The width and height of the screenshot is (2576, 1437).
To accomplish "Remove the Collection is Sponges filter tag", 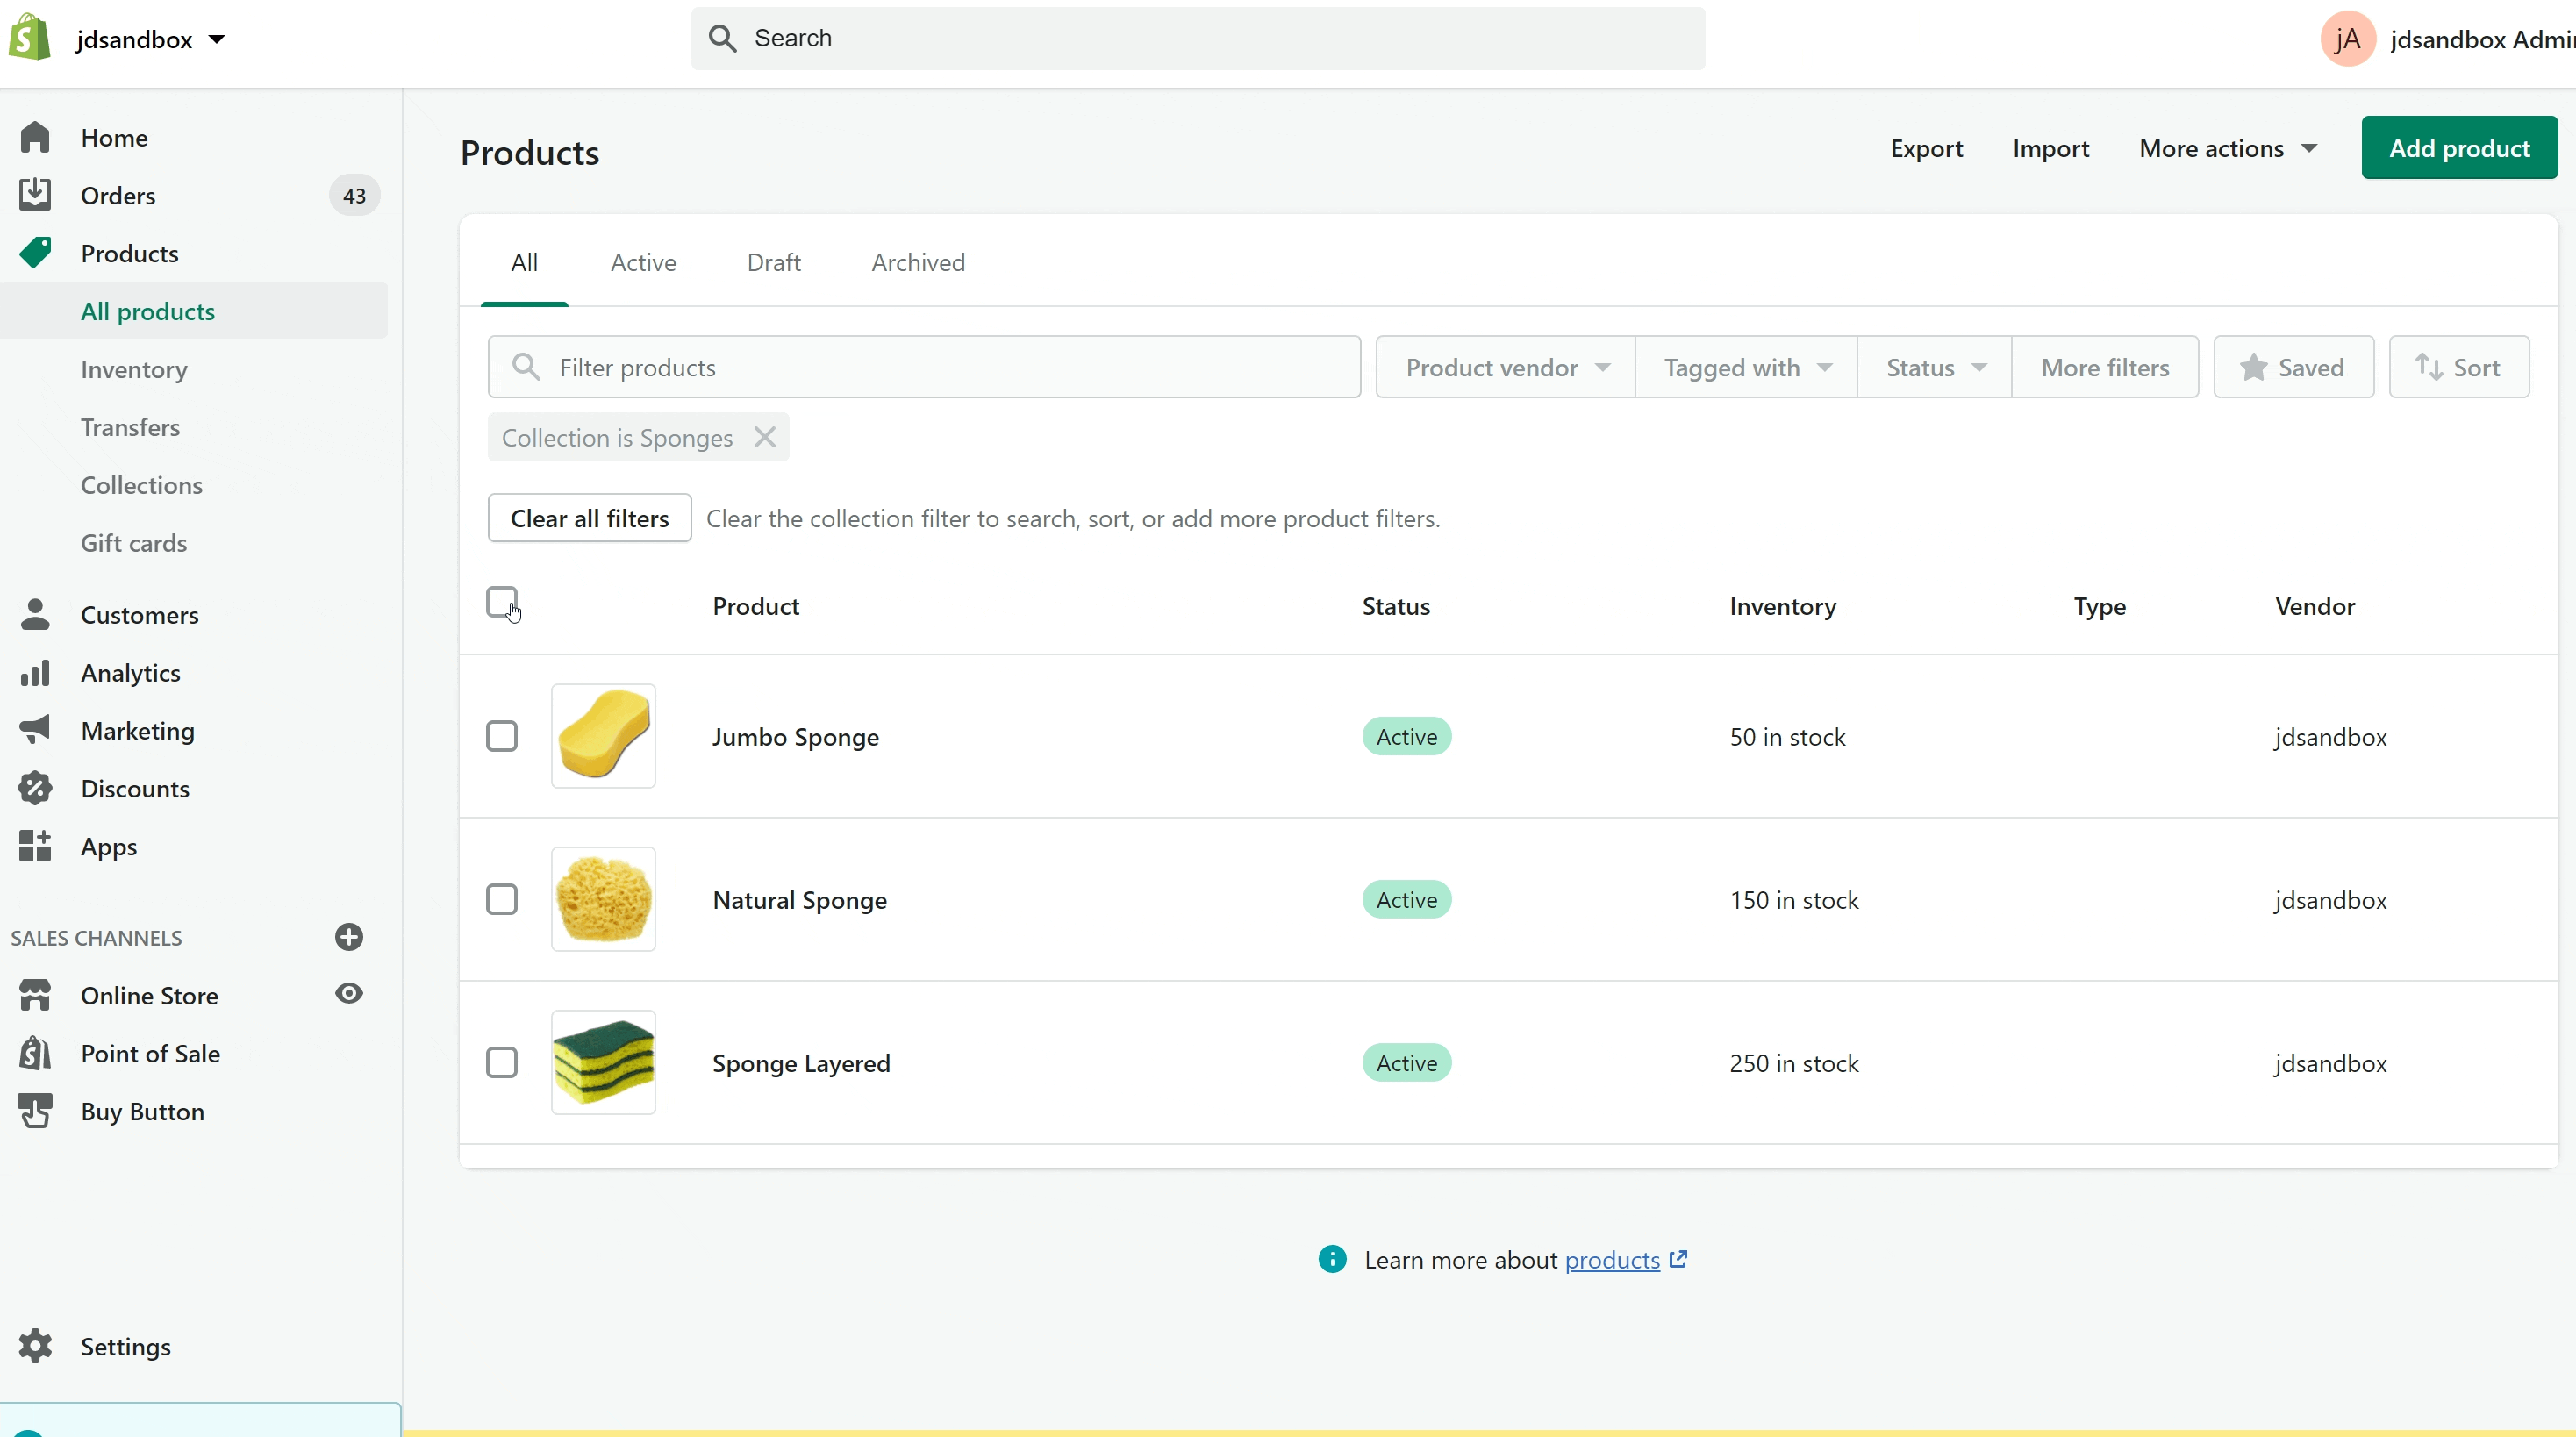I will click(x=765, y=437).
